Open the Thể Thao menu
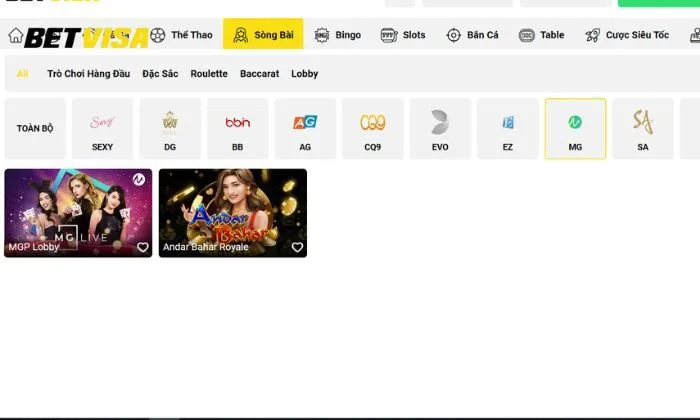Viewport: 700px width, 420px height. [x=182, y=35]
